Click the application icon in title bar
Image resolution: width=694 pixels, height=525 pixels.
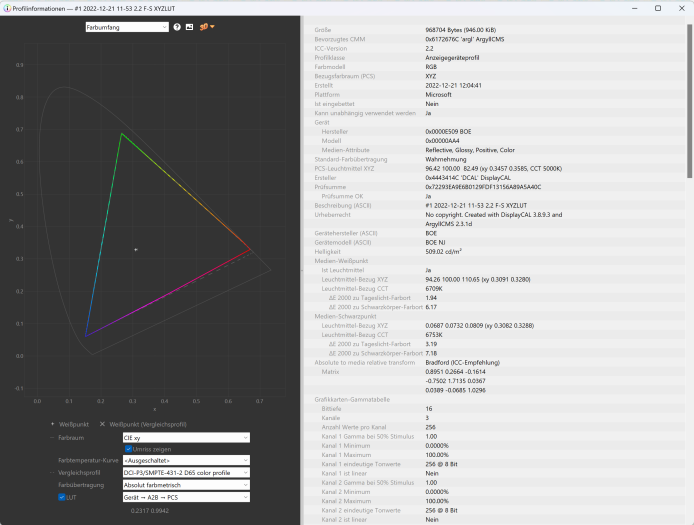click(x=7, y=8)
